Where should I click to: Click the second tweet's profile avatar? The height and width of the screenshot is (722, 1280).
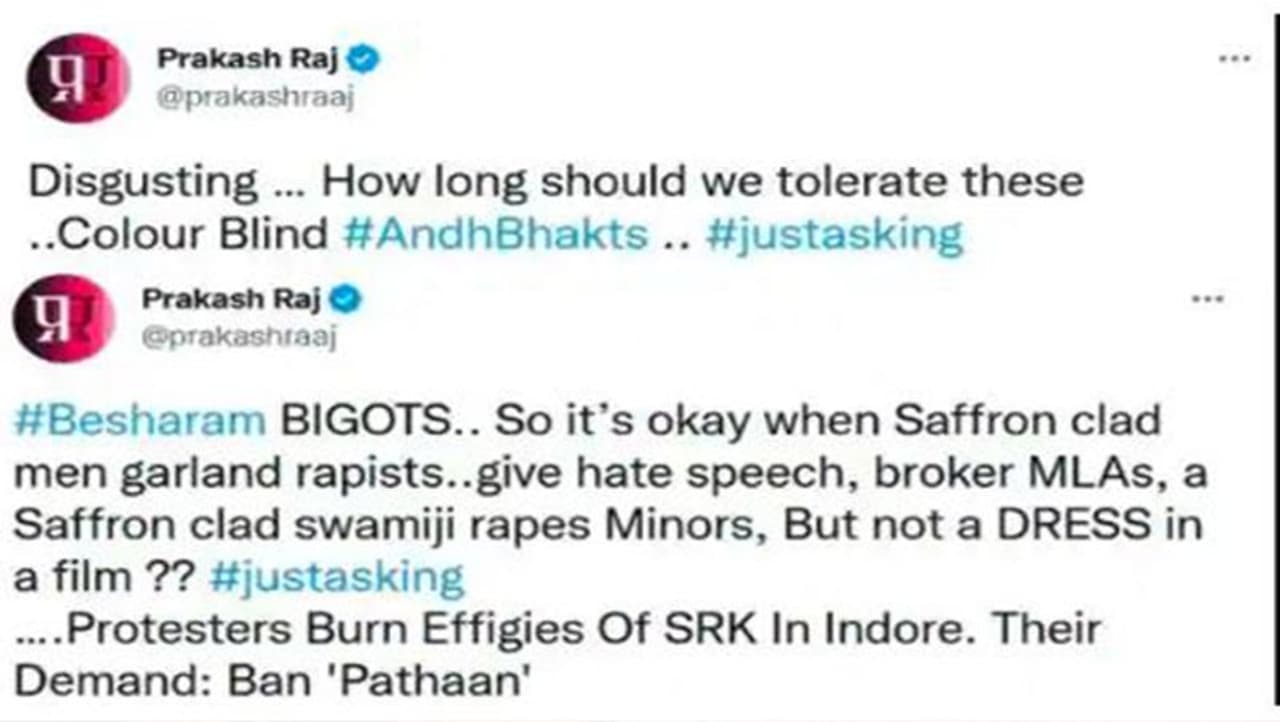tap(64, 318)
